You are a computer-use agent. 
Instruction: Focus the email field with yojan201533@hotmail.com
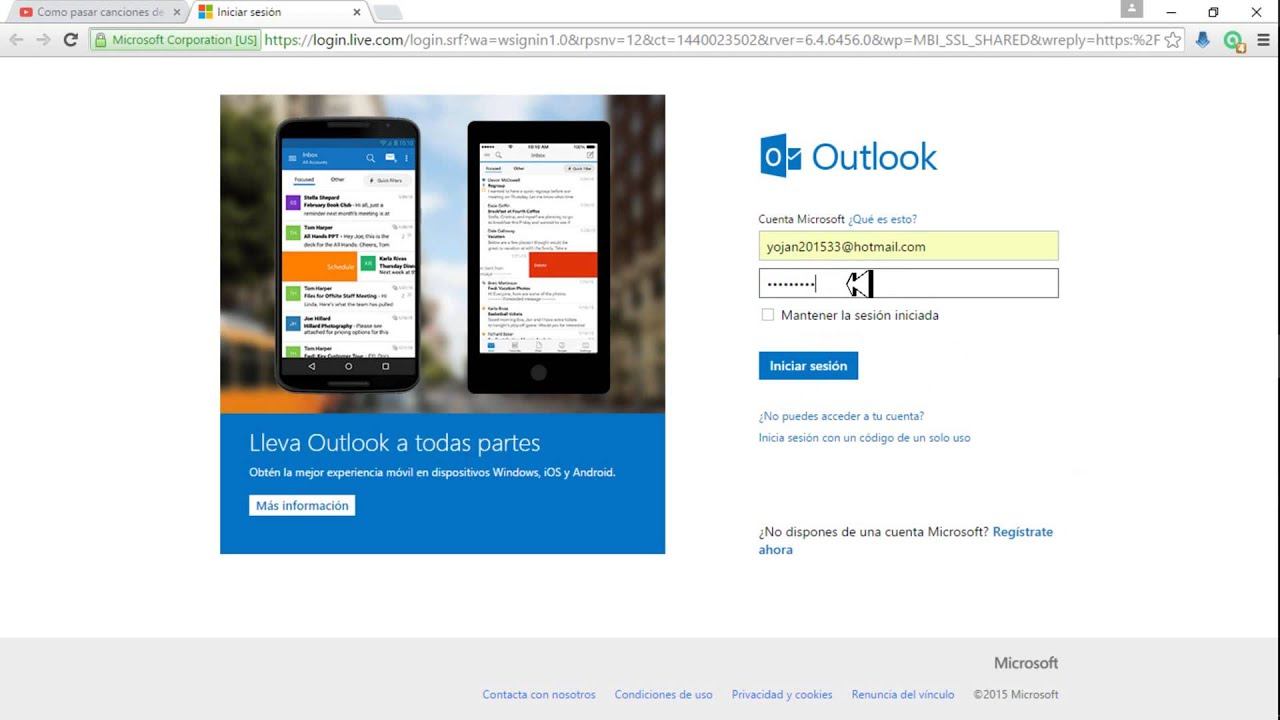click(x=908, y=246)
